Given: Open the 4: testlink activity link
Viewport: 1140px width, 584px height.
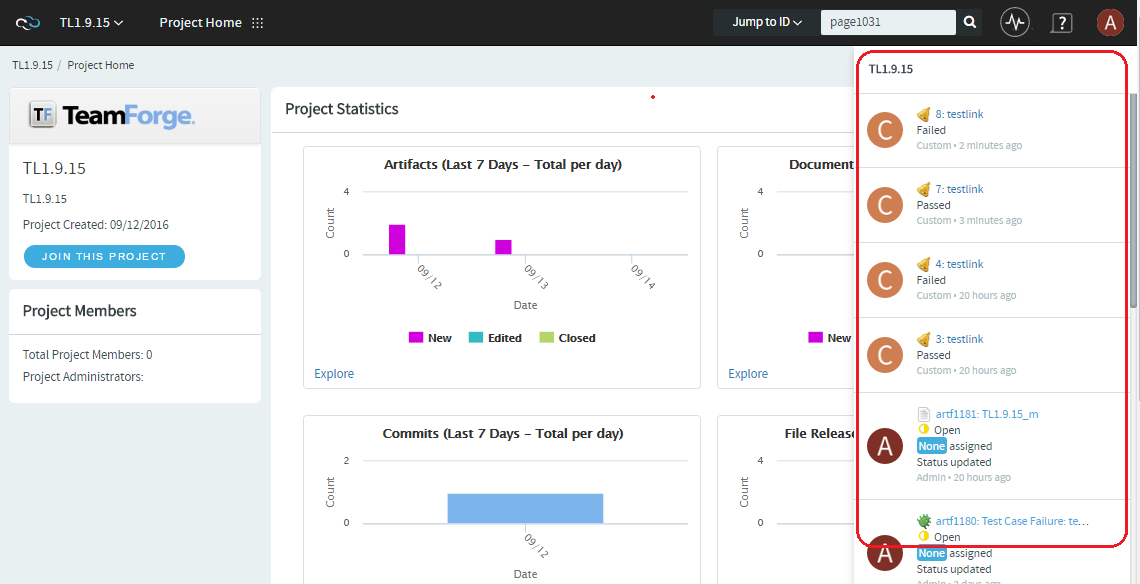Looking at the screenshot, I should tap(960, 264).
